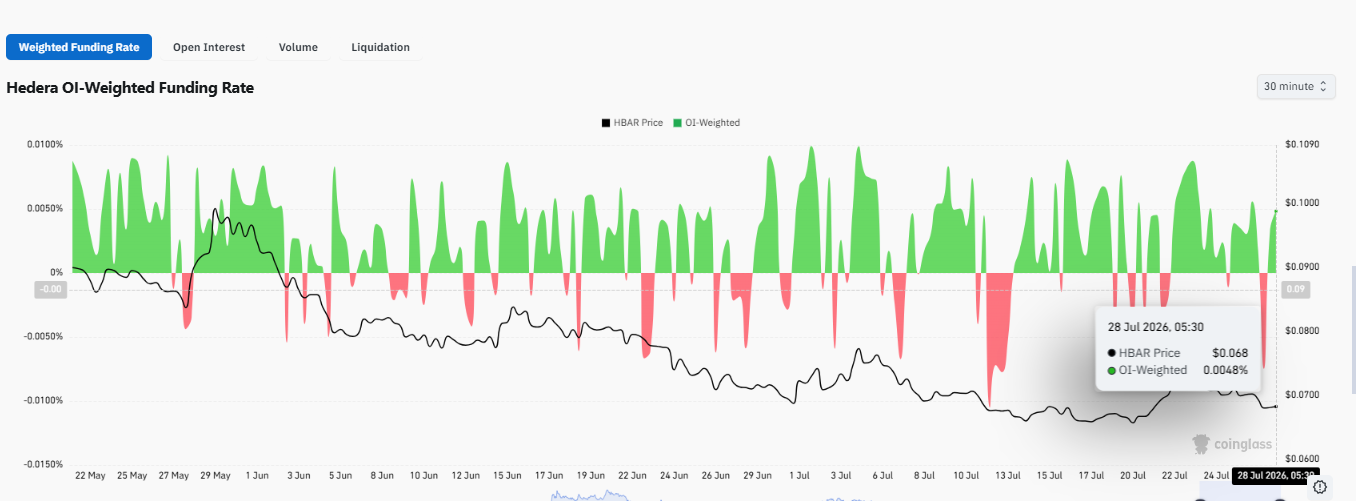This screenshot has width=1356, height=501.
Task: Click the green OI-Weighted dot in tooltip
Action: (1112, 371)
